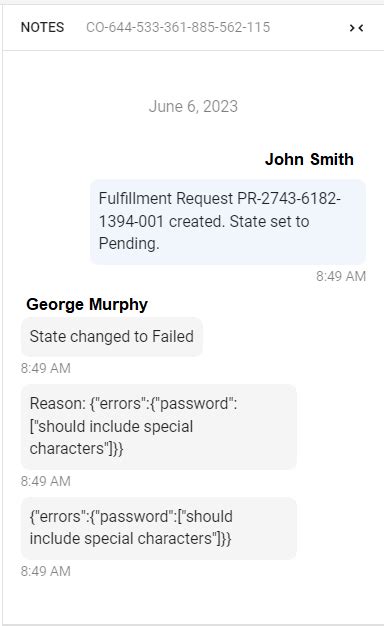384x626 pixels.
Task: Click "include special characters" in last note
Action: 123,539
